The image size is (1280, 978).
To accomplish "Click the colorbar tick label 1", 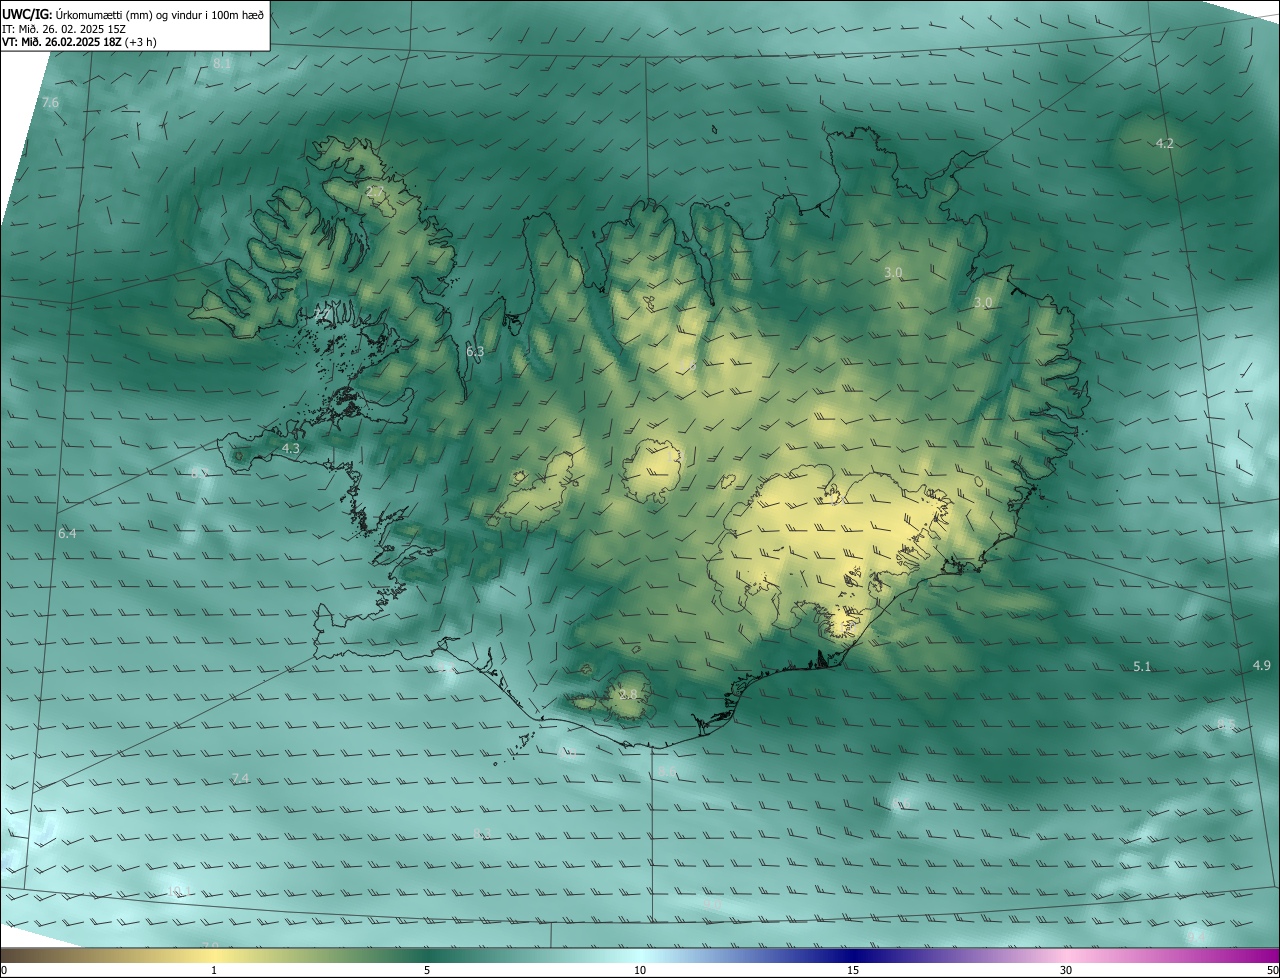I will click(x=214, y=970).
